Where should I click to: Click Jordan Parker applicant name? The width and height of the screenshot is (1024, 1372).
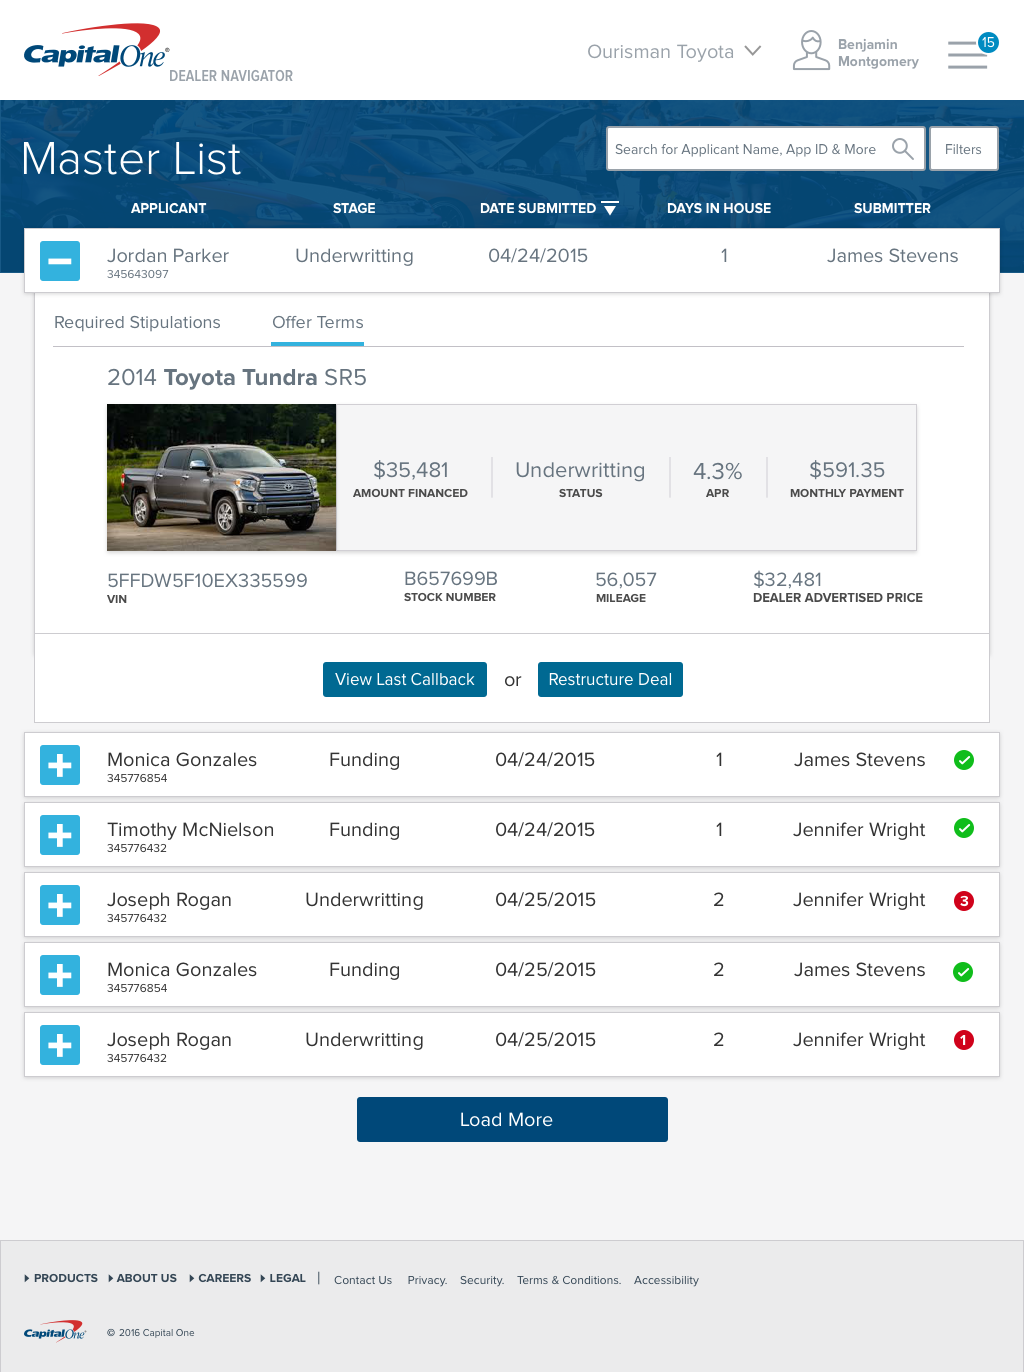(x=168, y=255)
